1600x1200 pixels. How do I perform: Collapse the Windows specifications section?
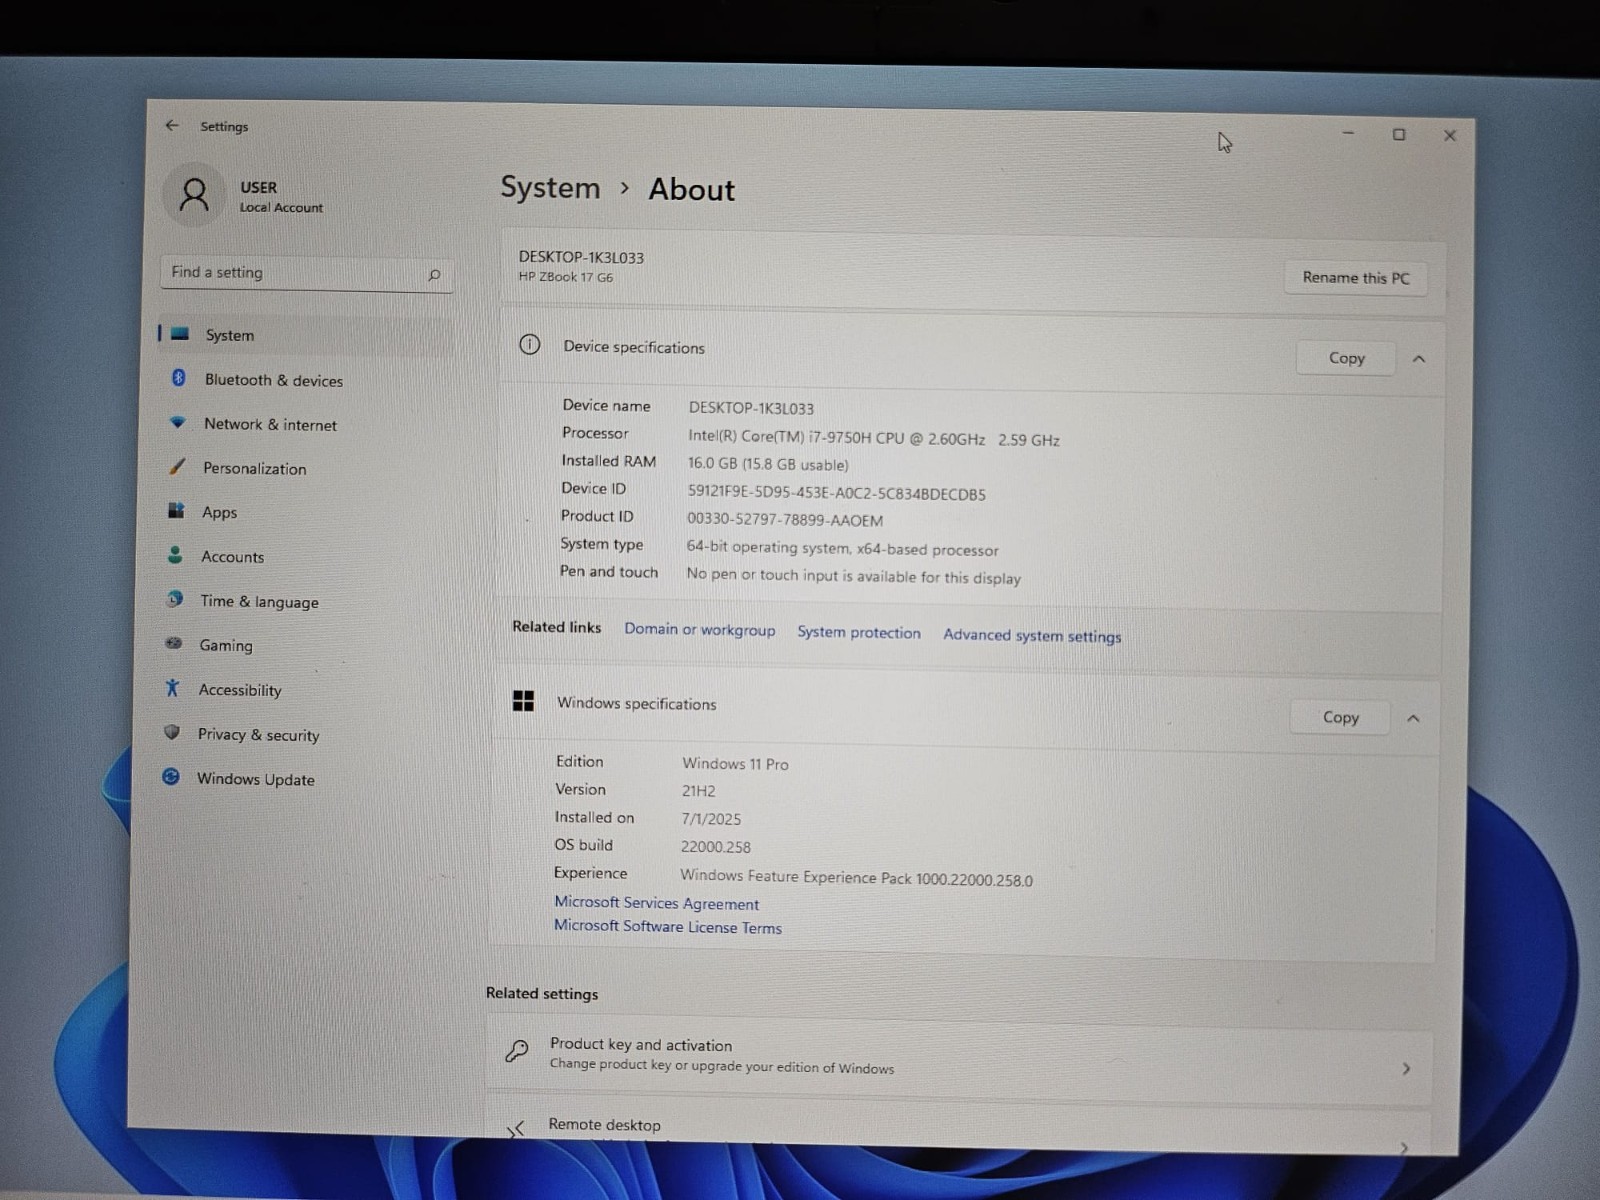click(1413, 718)
